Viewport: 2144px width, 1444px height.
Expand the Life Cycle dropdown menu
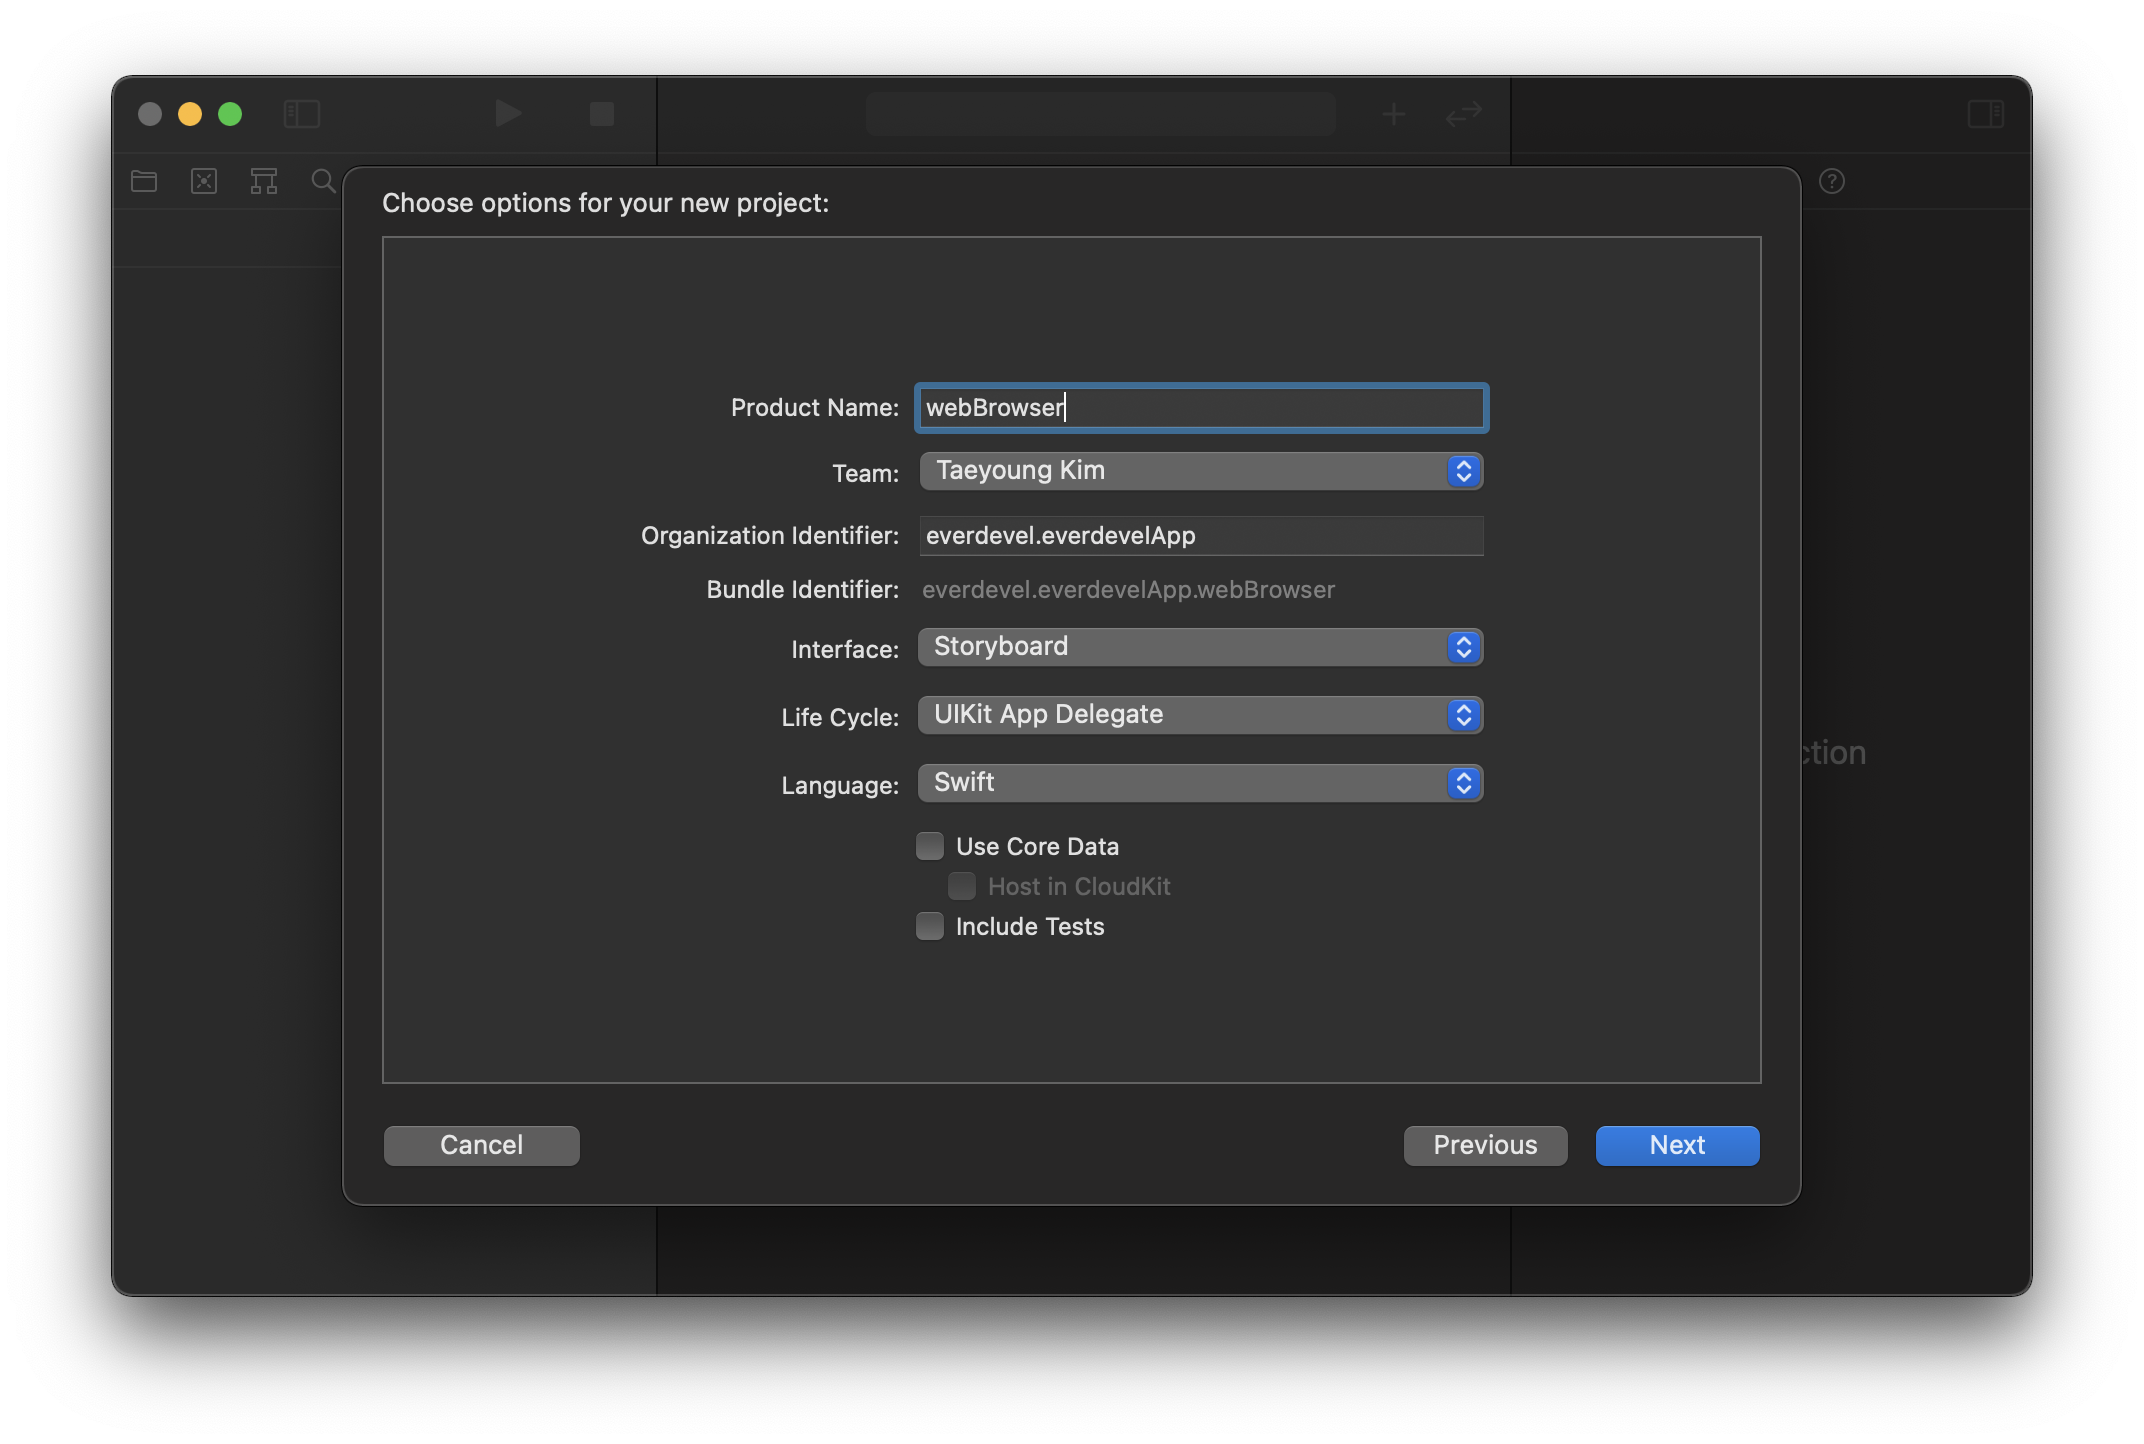click(x=1198, y=712)
